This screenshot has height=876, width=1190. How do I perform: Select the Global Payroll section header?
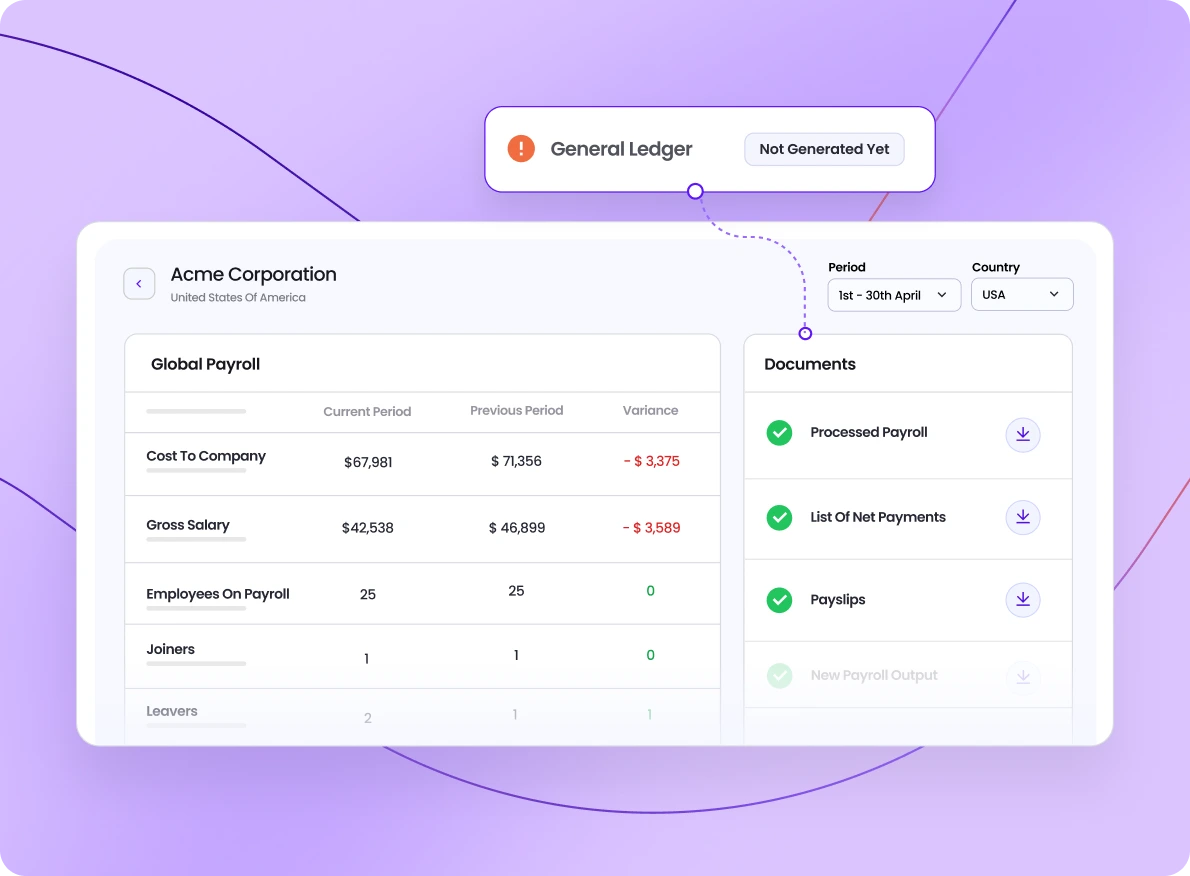(x=205, y=363)
